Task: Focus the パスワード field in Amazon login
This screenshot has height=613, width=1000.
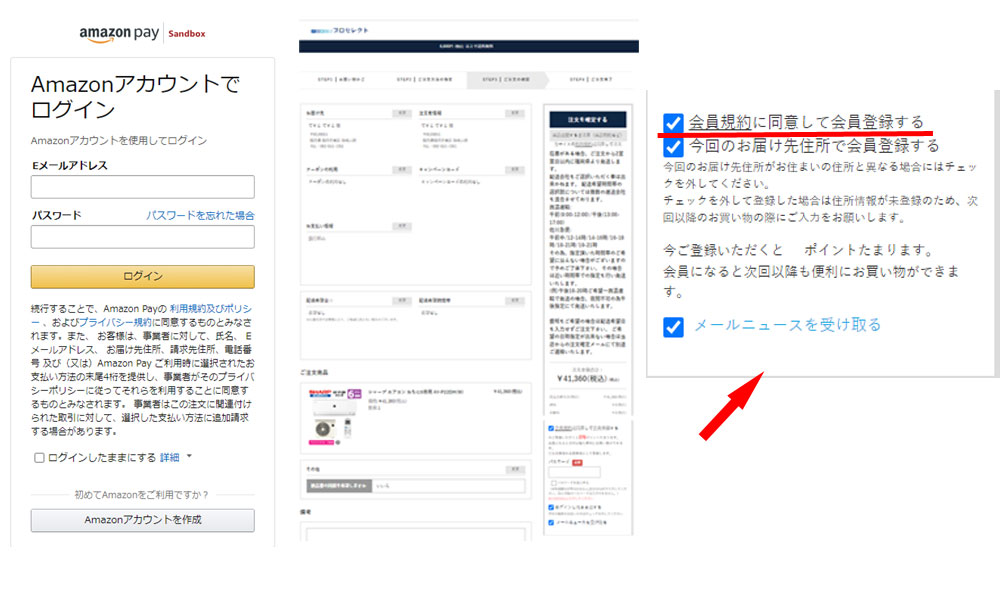Action: (x=142, y=237)
